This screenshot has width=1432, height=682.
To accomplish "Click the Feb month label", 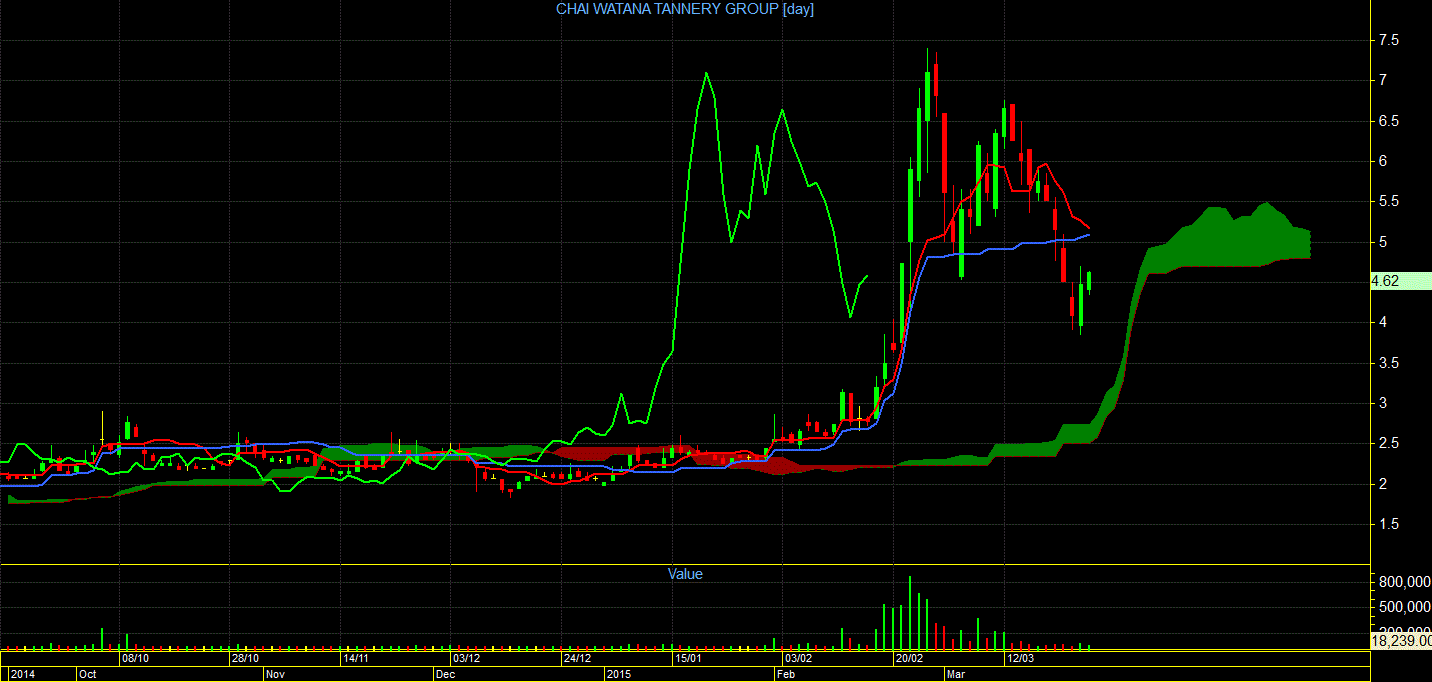I will 788,674.
